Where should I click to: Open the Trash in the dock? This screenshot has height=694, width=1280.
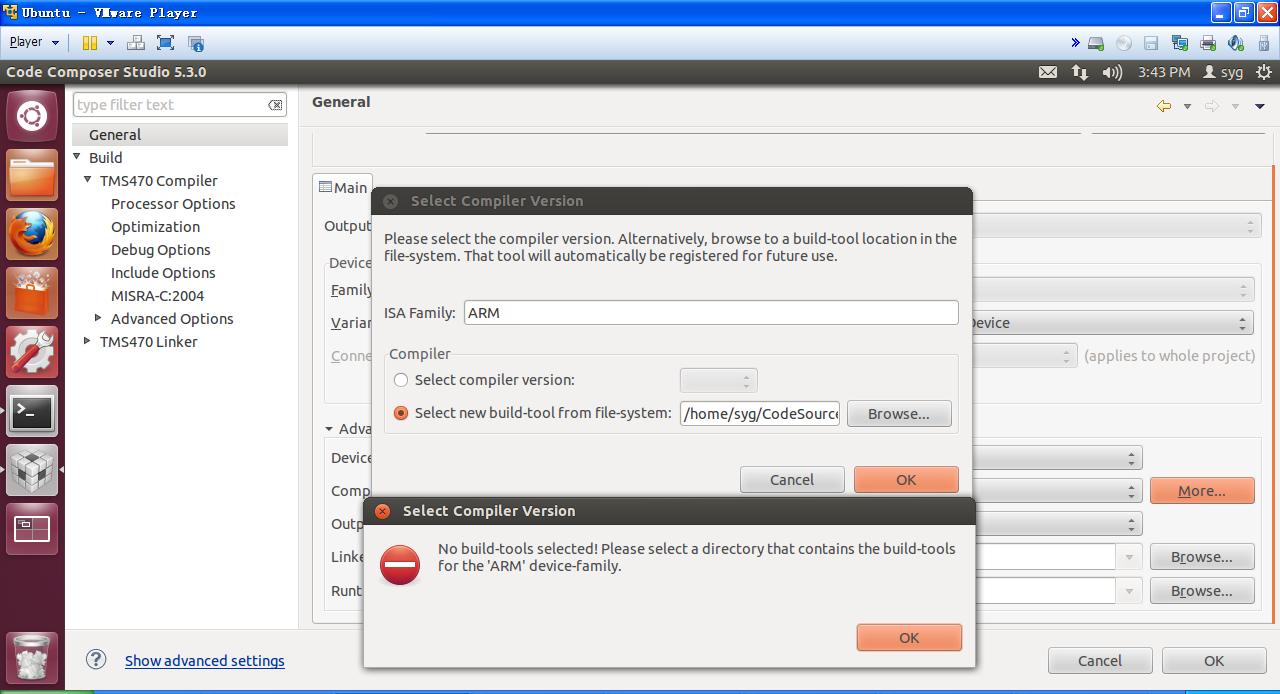click(x=32, y=658)
